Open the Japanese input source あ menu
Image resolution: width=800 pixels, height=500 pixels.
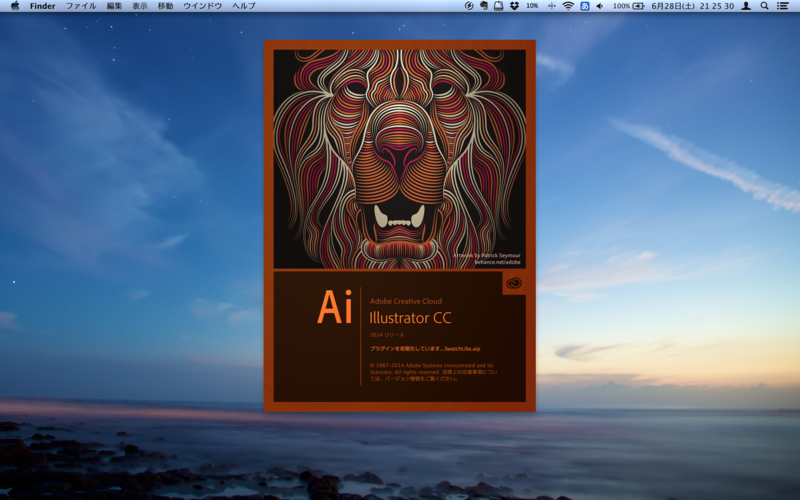pos(585,6)
